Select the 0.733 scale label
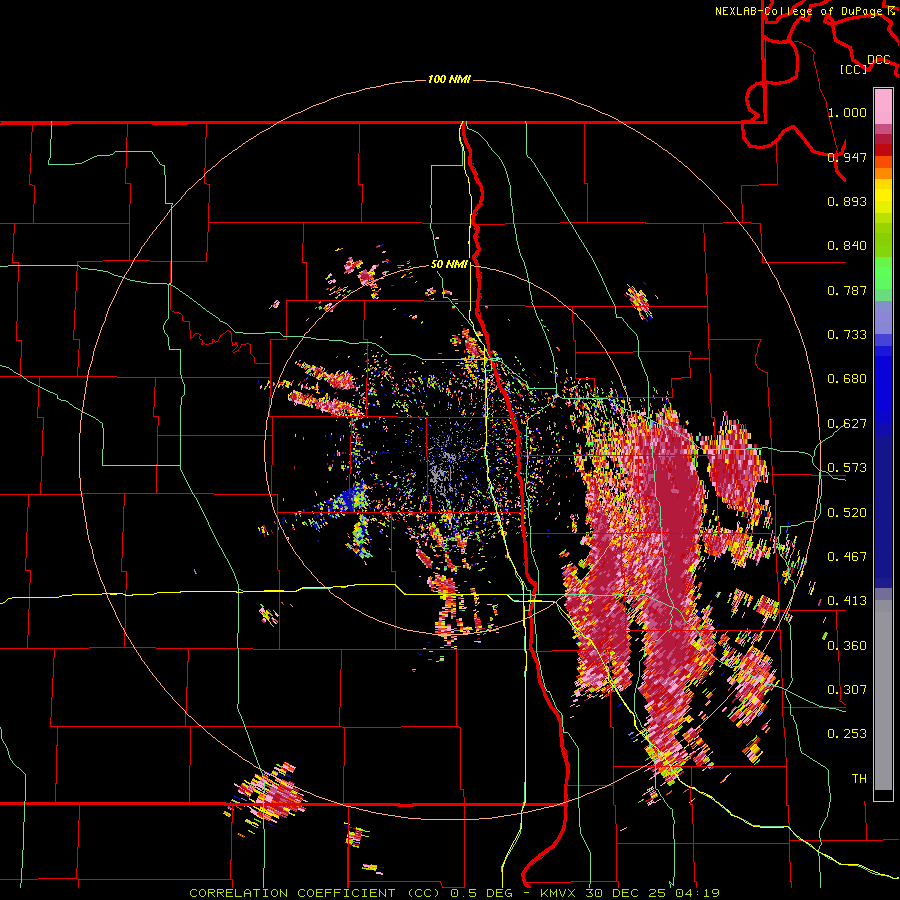Image resolution: width=900 pixels, height=900 pixels. [847, 334]
